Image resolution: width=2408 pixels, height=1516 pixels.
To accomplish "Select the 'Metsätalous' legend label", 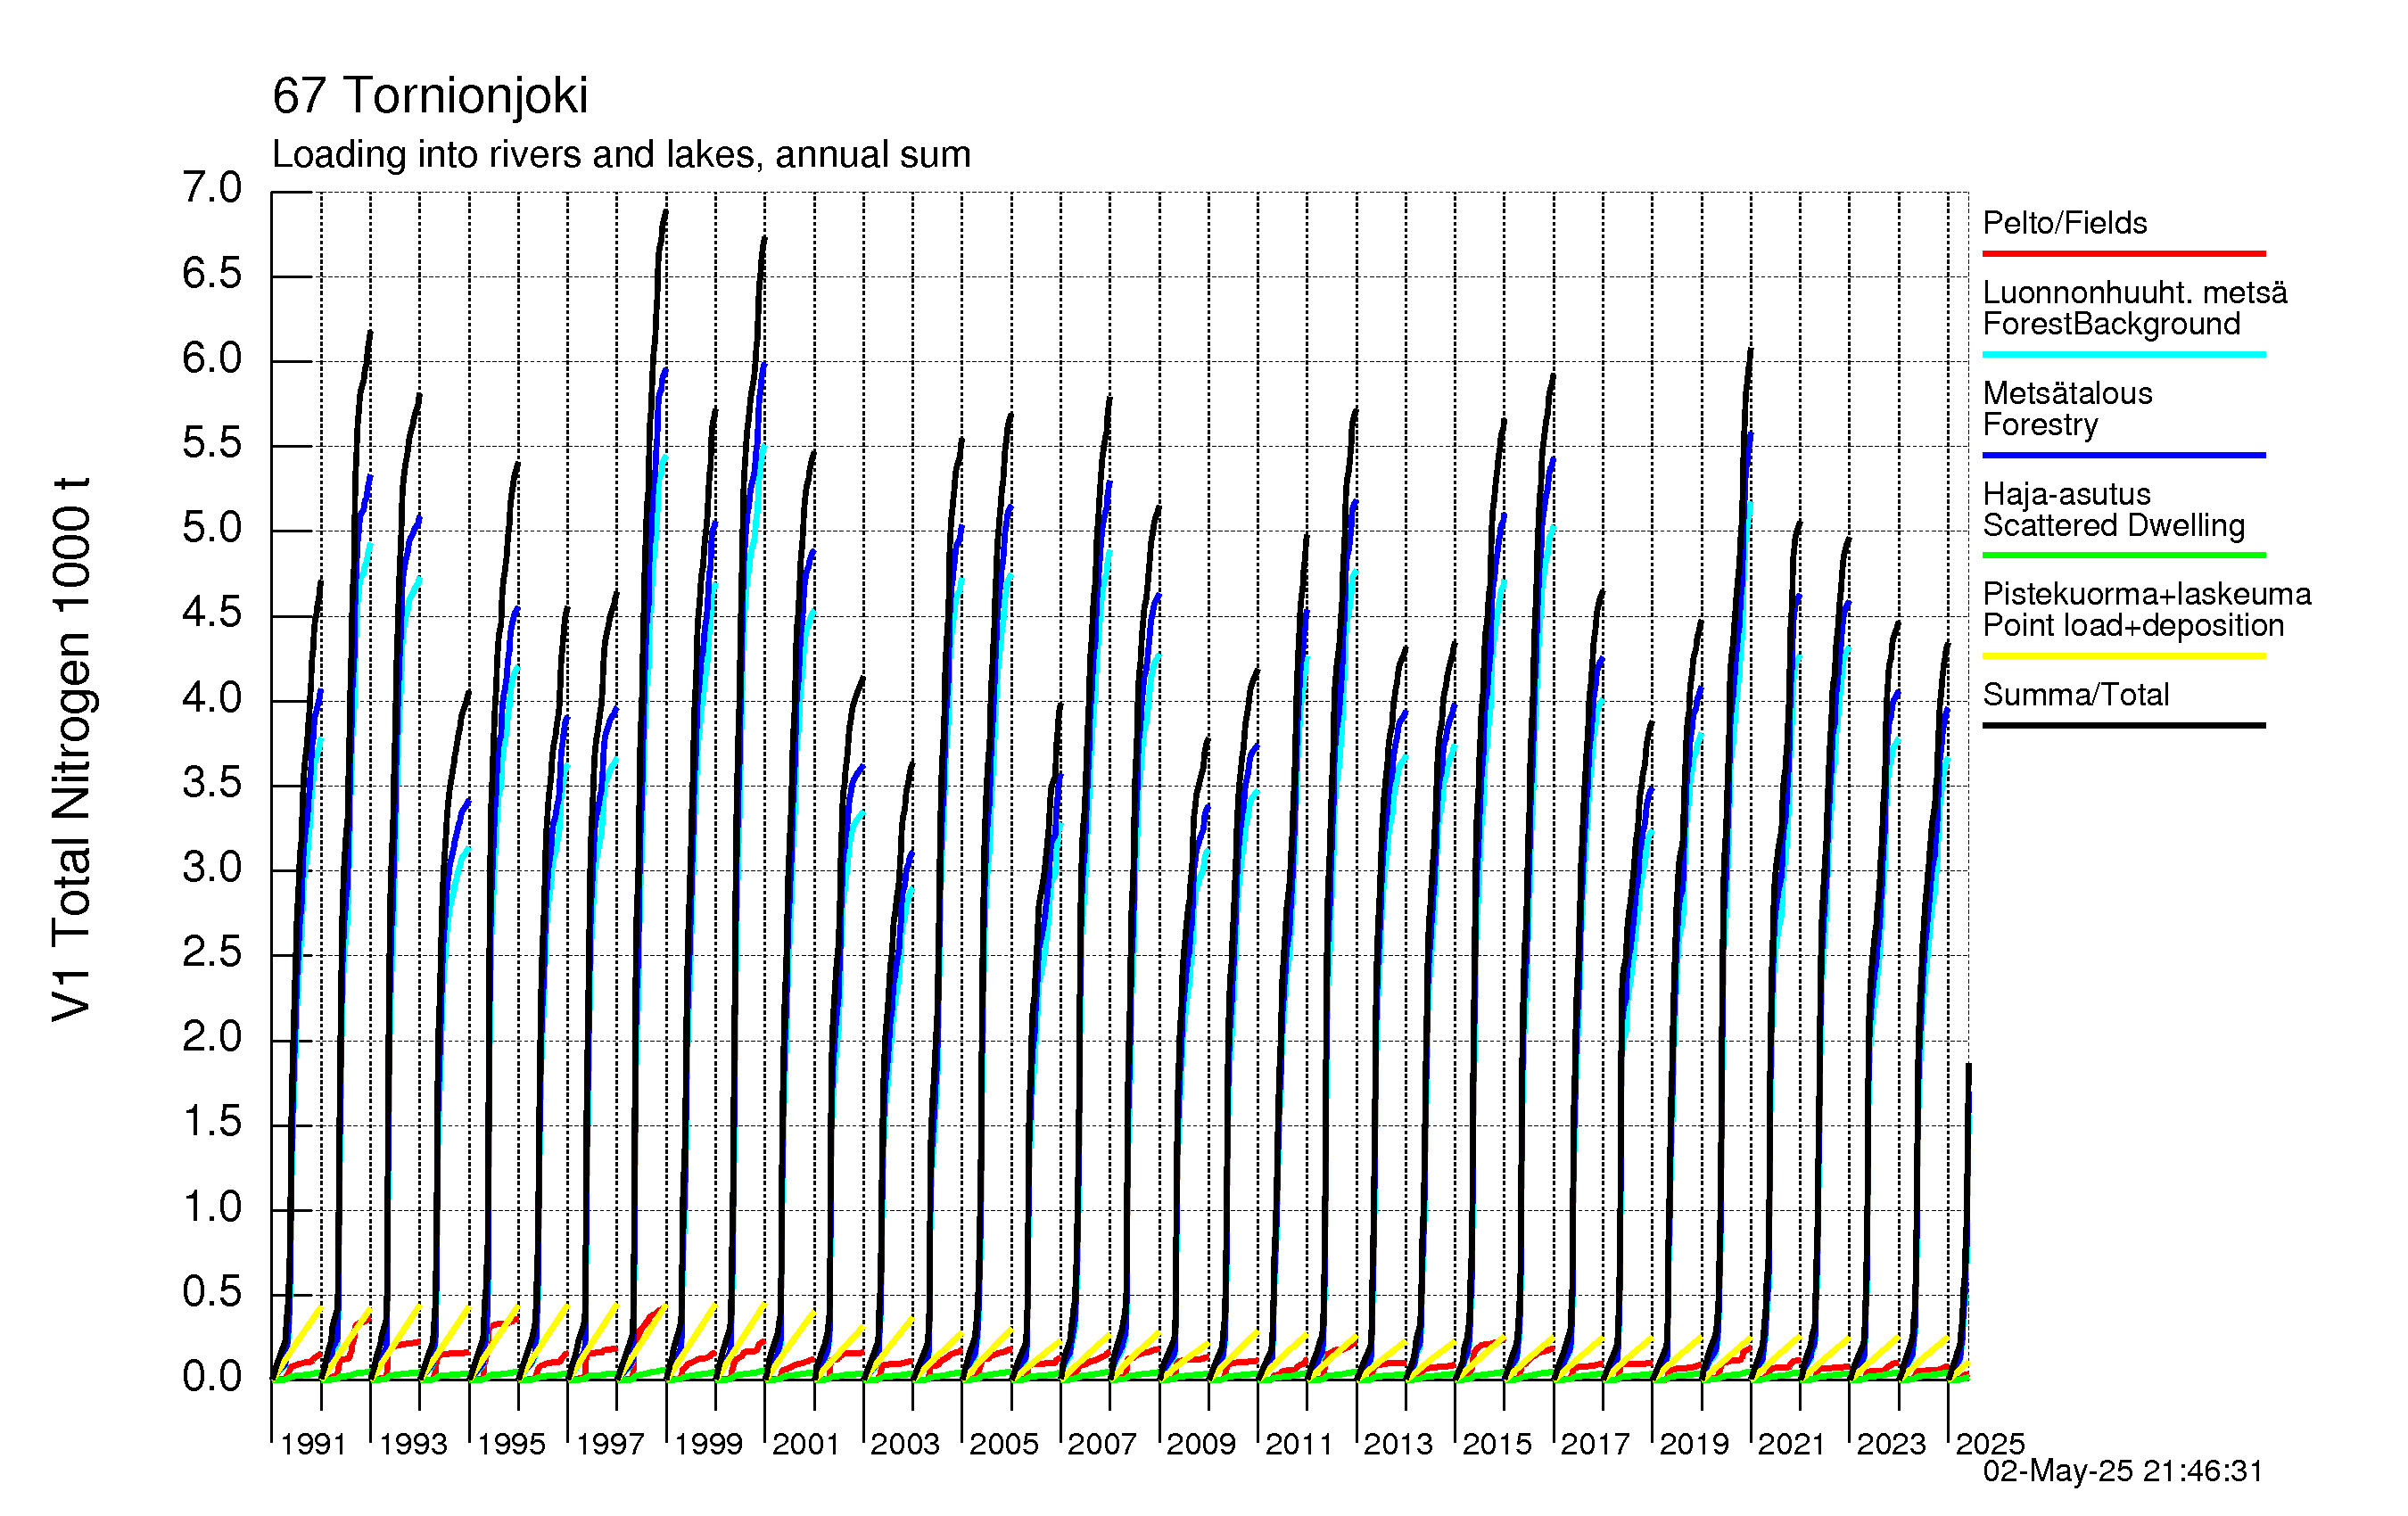I will [x=2067, y=393].
